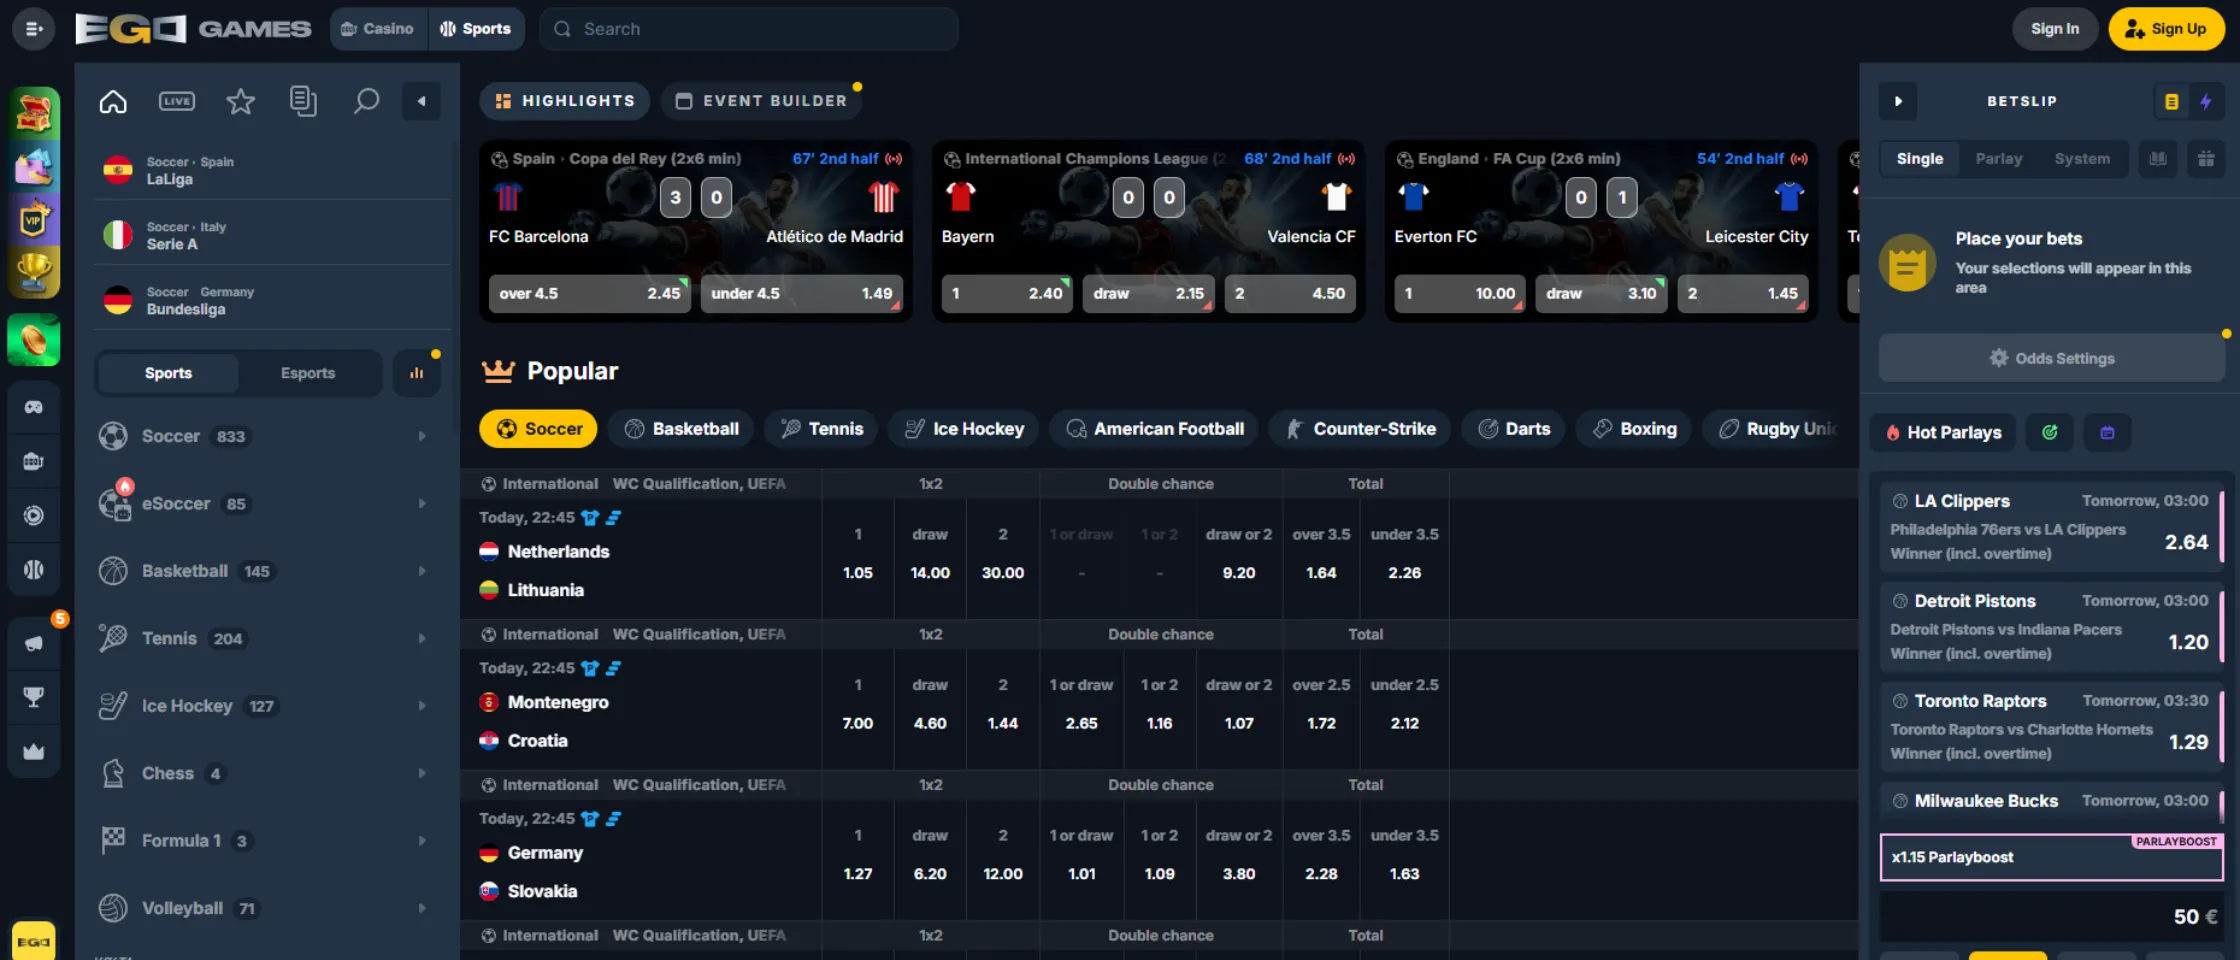Open the Event Builder tab
This screenshot has height=960, width=2240.
pos(761,100)
